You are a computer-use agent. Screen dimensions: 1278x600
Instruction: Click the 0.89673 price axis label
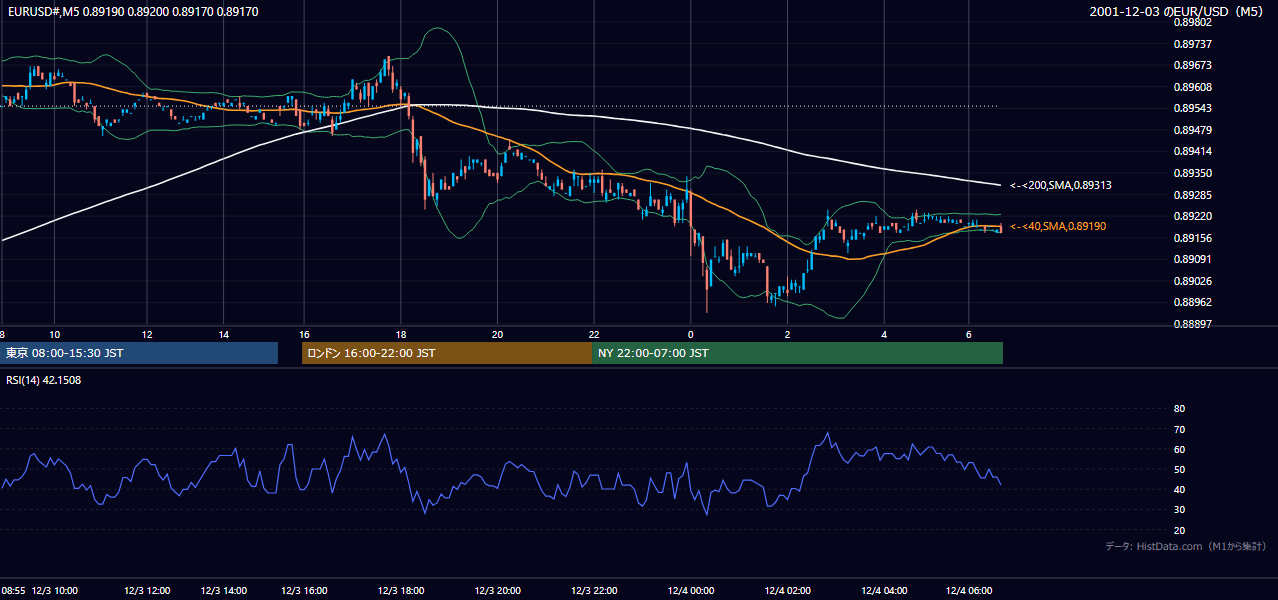pyautogui.click(x=1193, y=65)
